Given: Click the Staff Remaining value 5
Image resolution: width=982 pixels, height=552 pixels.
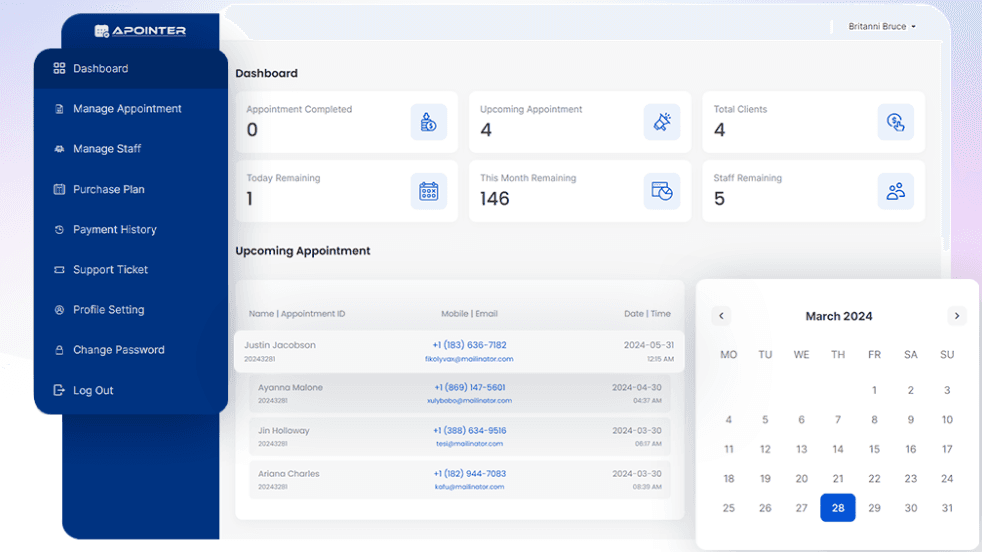Looking at the screenshot, I should click(x=720, y=199).
